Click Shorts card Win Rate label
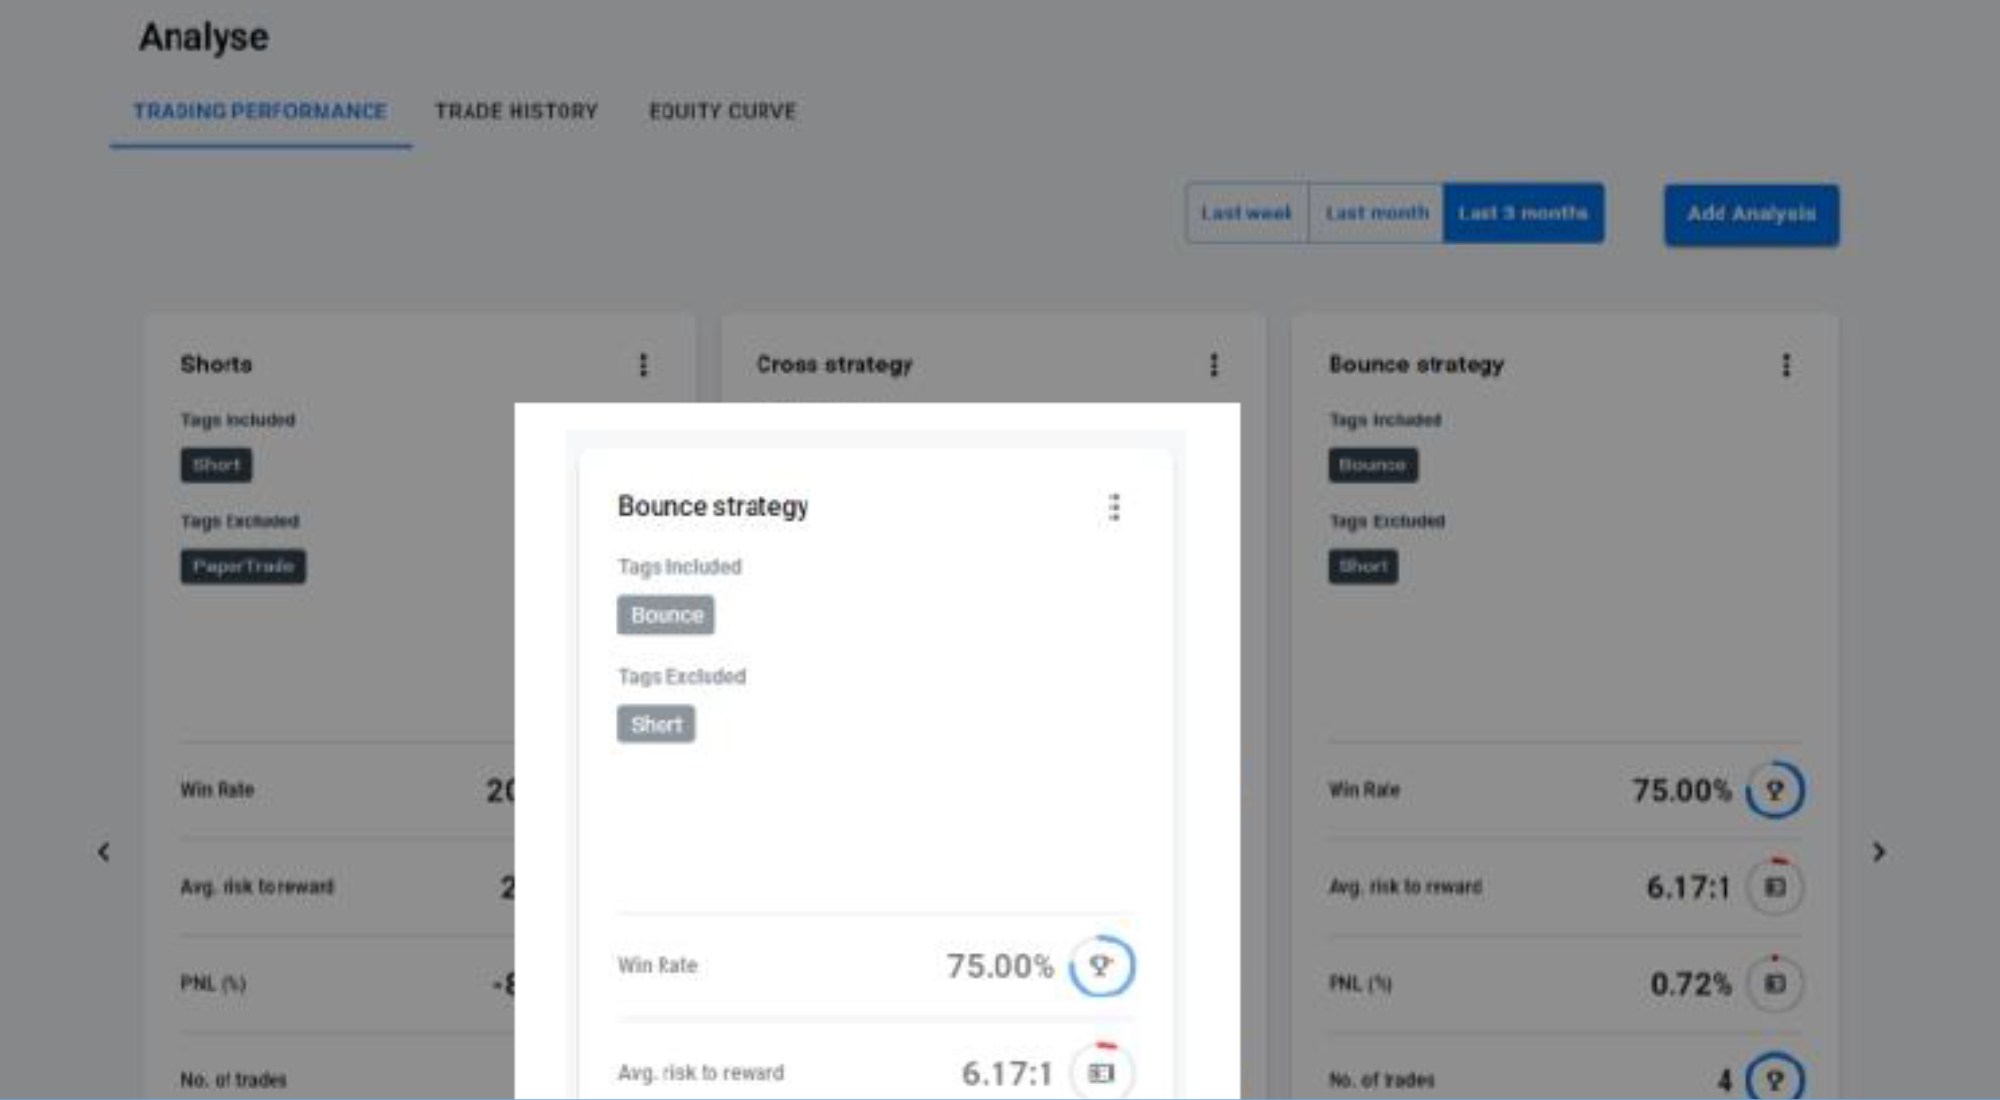Viewport: 2000px width, 1100px height. 217,790
